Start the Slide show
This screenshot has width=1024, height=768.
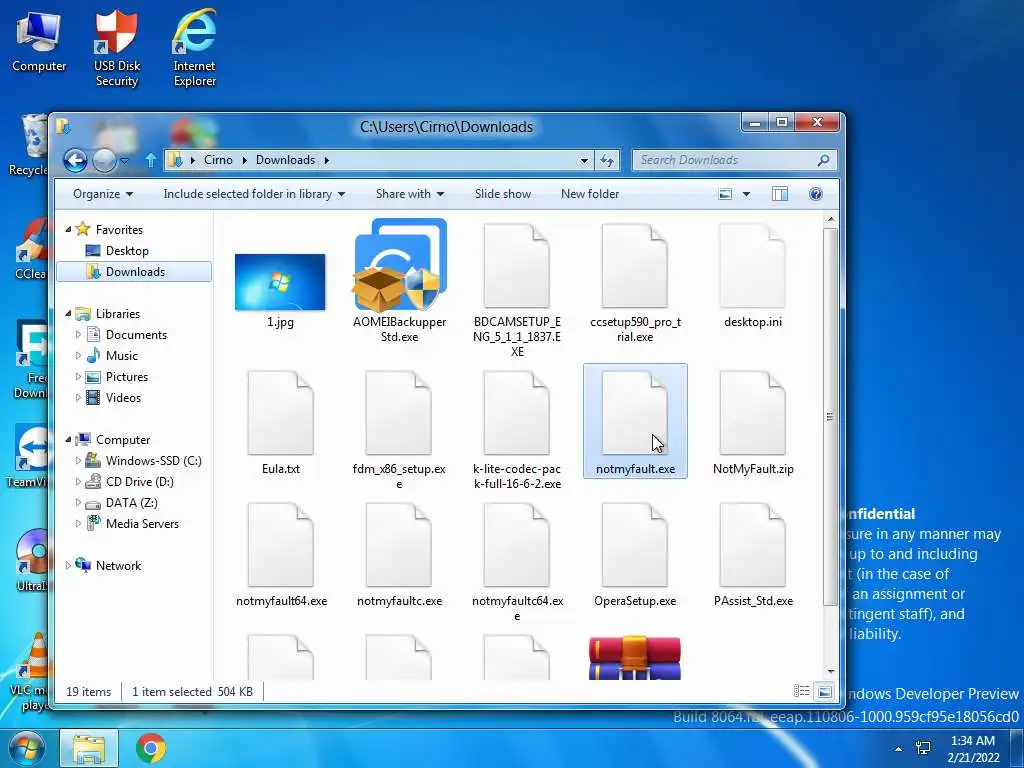[503, 194]
